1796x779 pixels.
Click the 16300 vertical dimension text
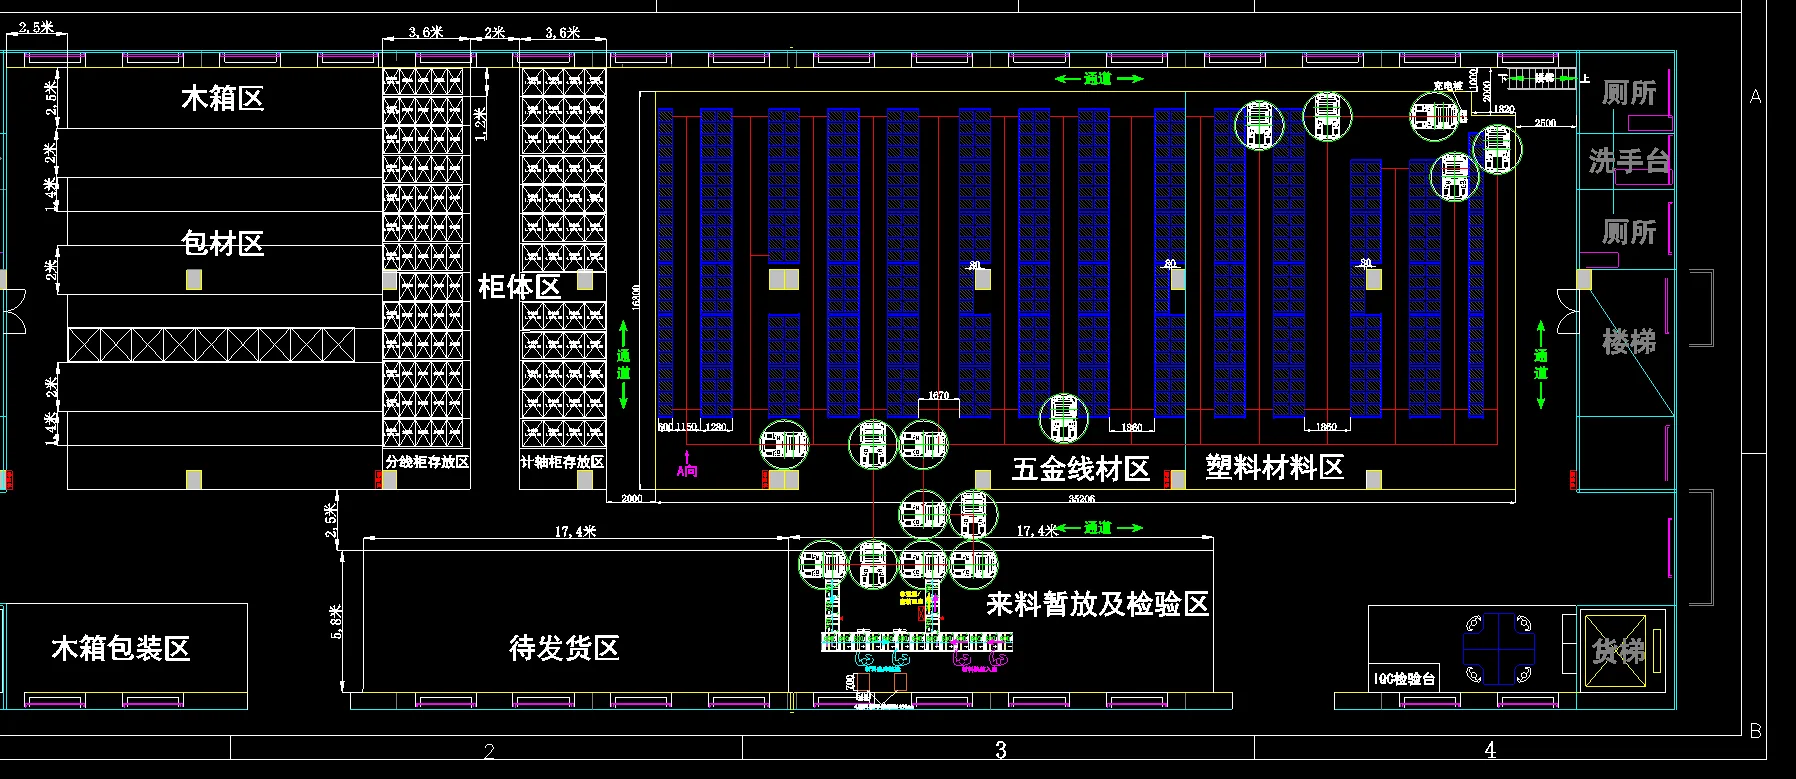635,297
